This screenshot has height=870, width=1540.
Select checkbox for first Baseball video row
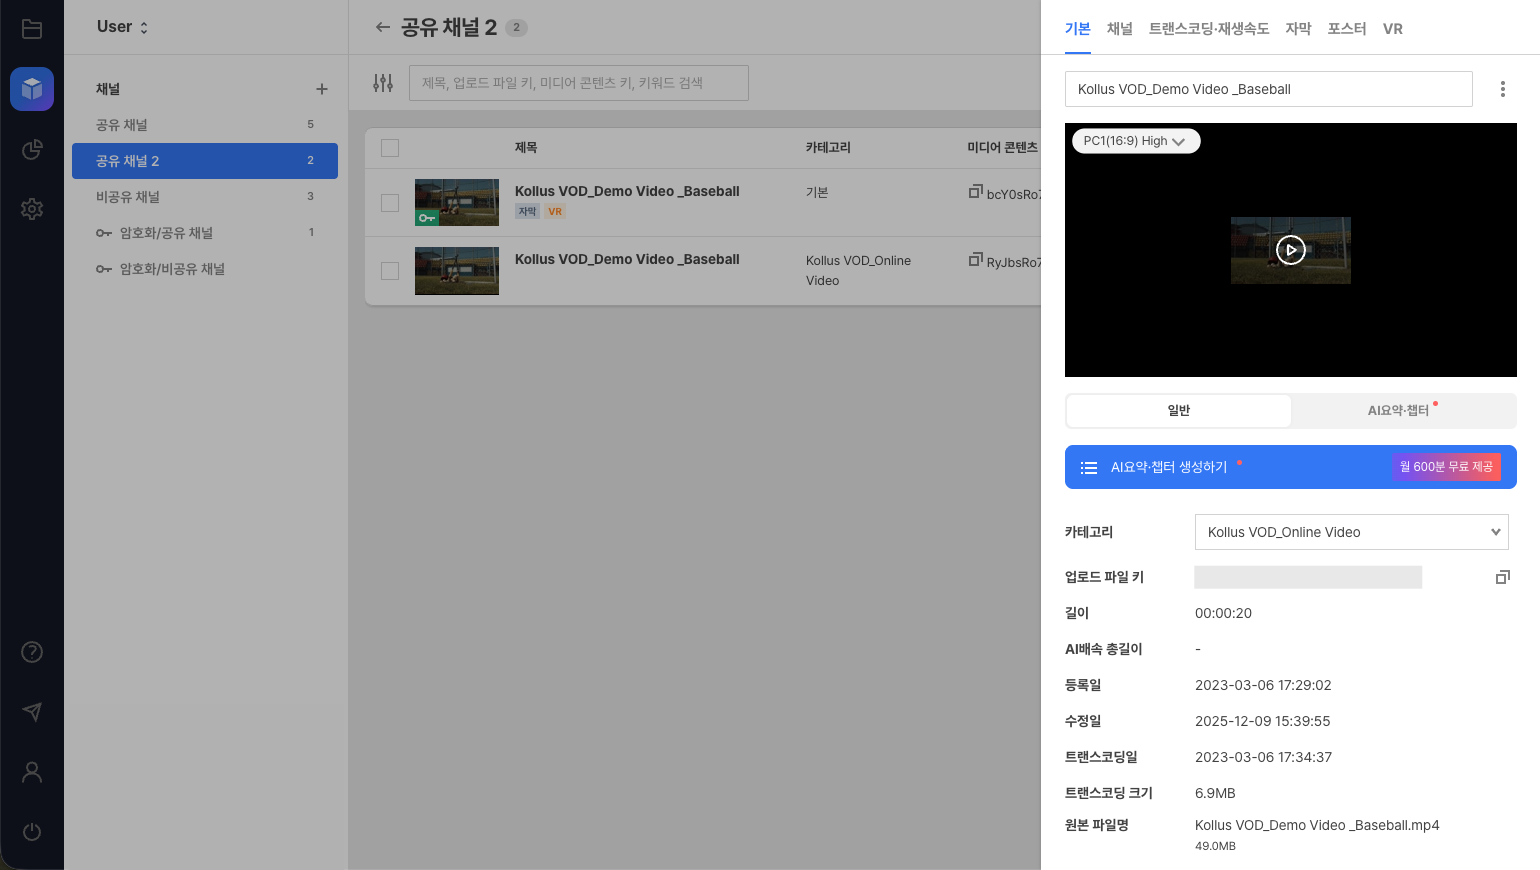[390, 202]
